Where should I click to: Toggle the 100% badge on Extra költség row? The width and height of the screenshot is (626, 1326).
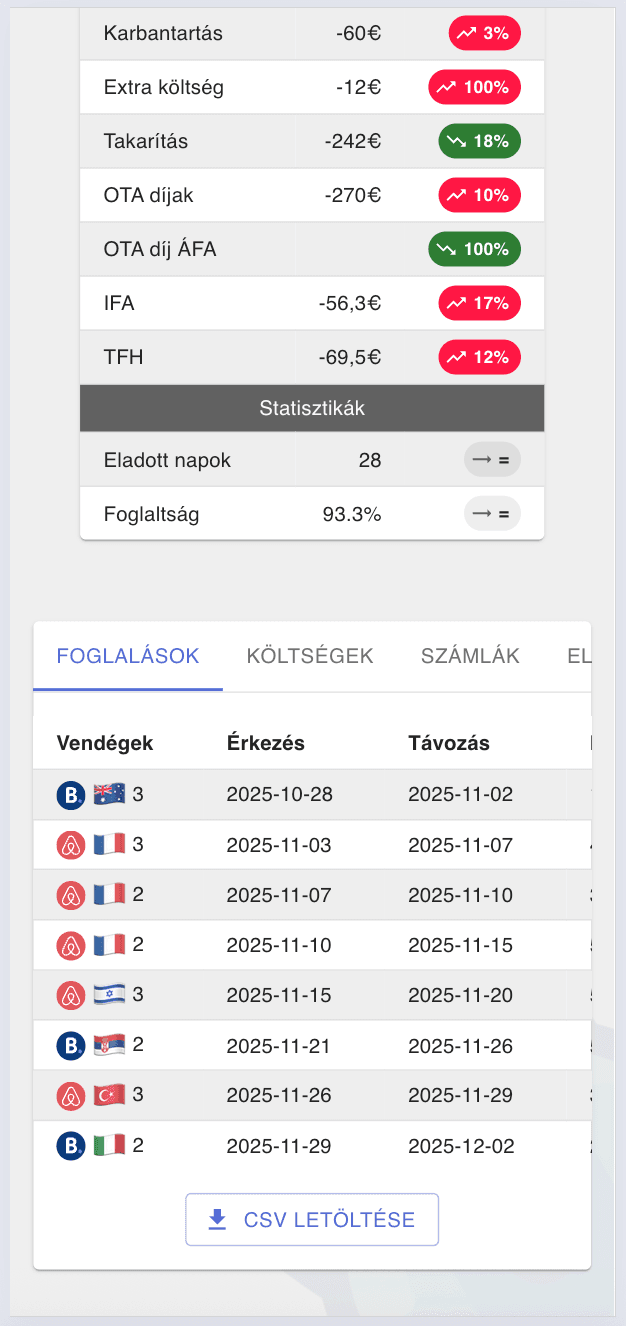475,87
